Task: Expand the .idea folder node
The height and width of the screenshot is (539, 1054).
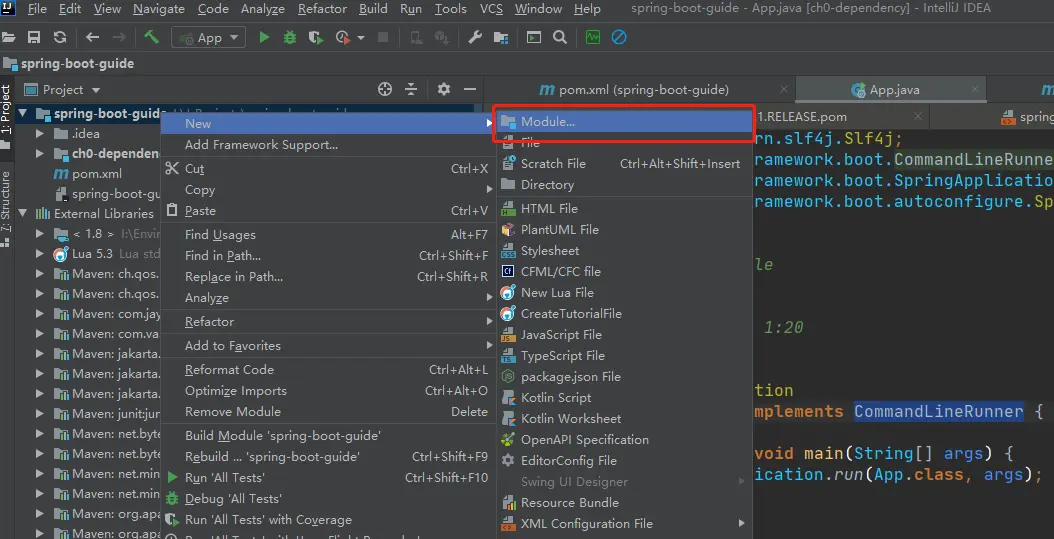Action: point(41,134)
